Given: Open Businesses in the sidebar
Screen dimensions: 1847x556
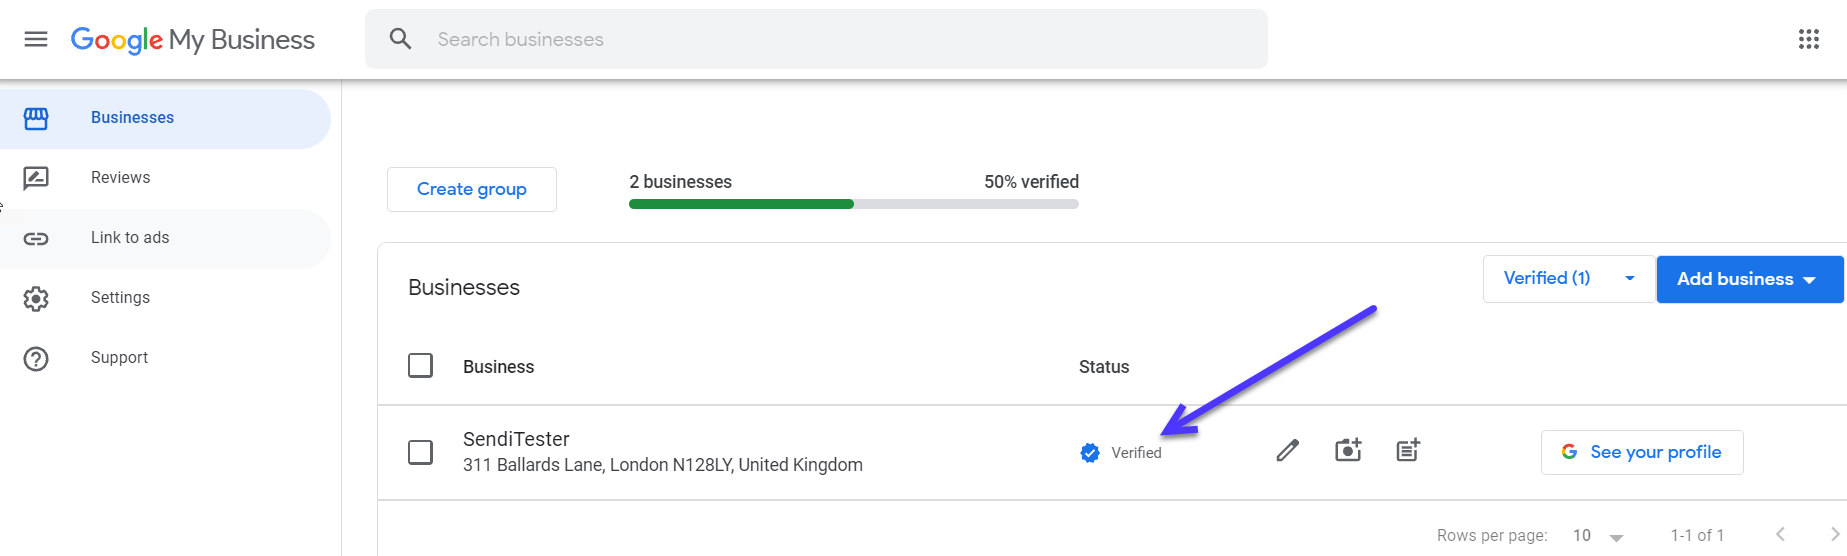Looking at the screenshot, I should [165, 118].
